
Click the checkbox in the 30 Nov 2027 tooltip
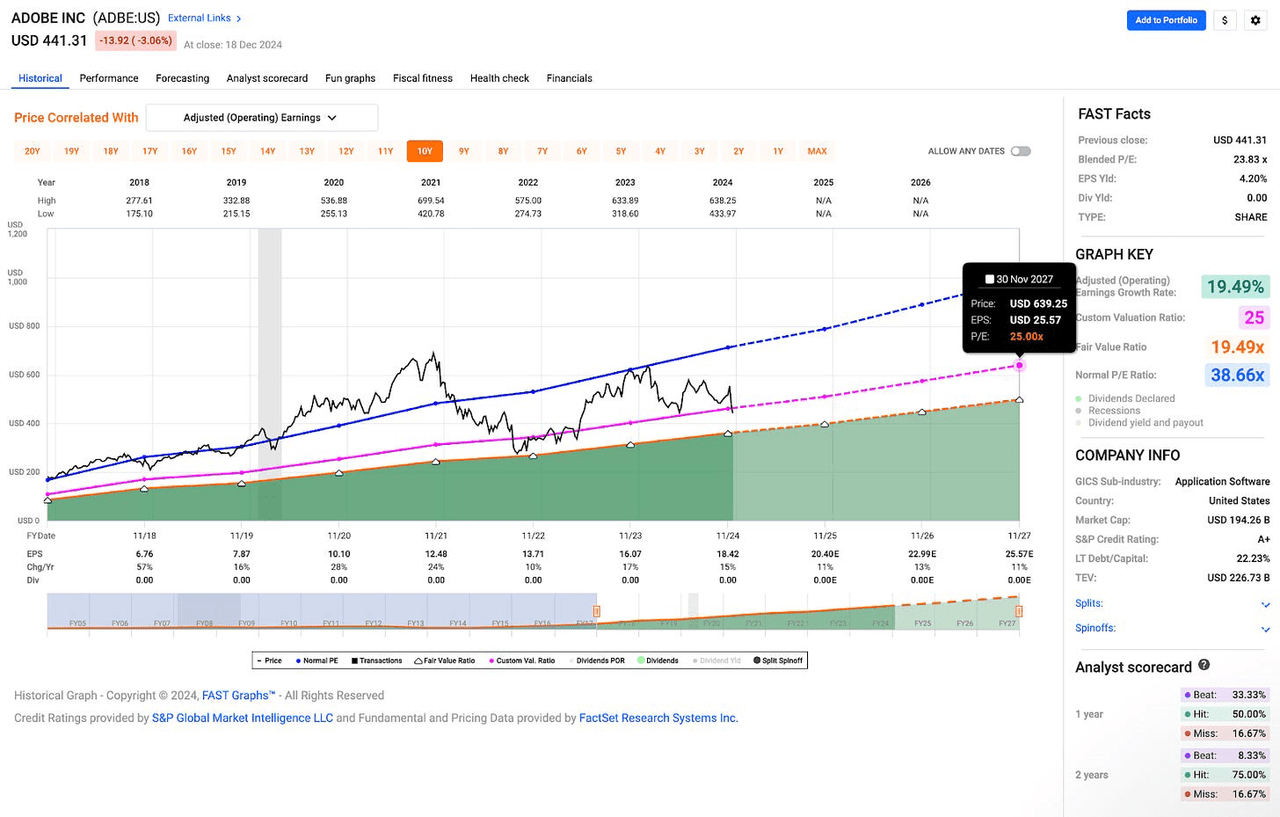(989, 279)
